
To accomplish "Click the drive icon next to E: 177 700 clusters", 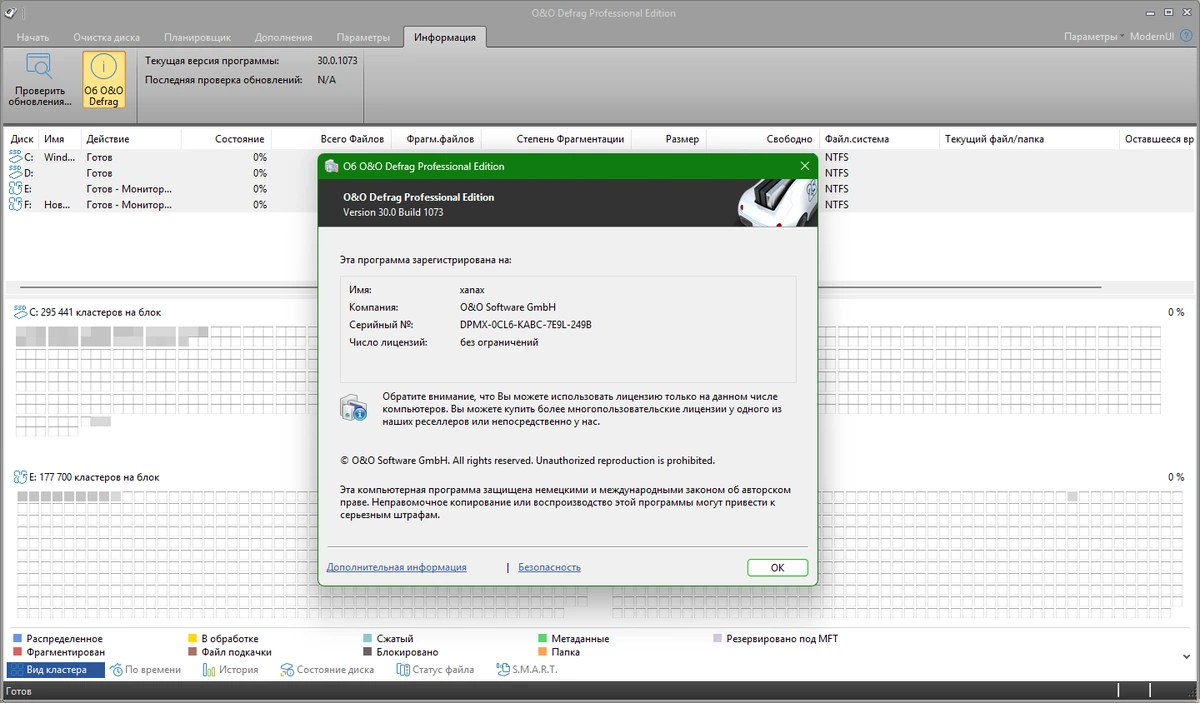I will [20, 477].
